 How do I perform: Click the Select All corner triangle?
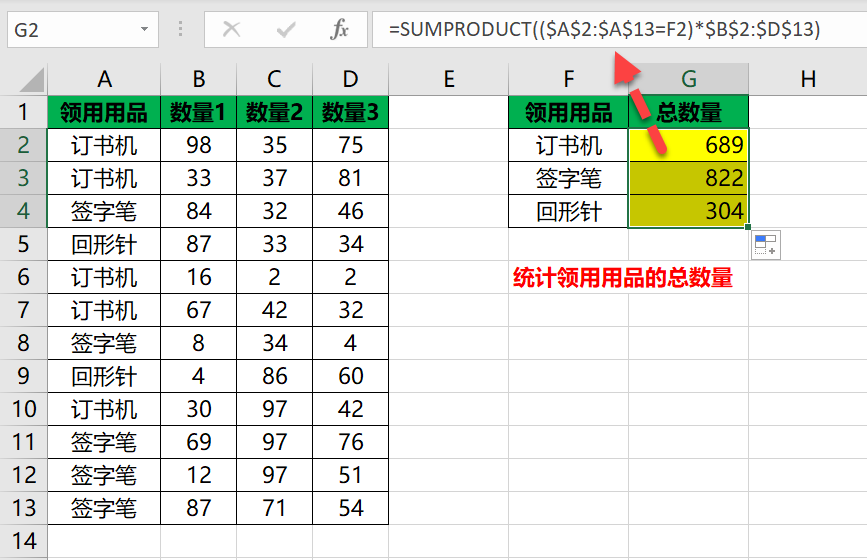click(32, 80)
